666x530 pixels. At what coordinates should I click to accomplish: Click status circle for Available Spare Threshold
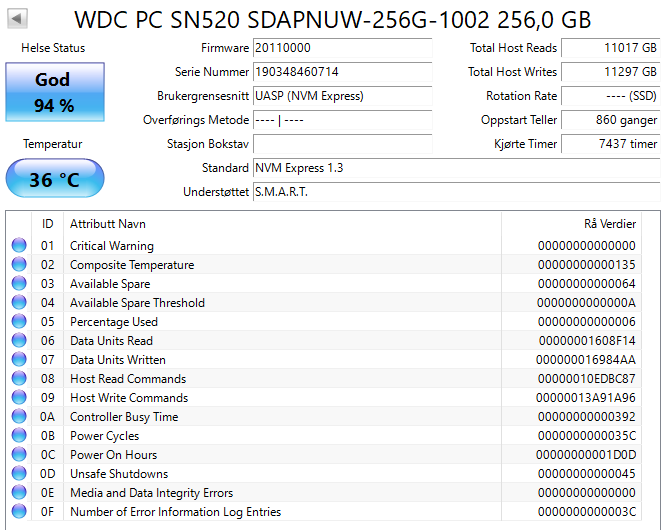(19, 302)
